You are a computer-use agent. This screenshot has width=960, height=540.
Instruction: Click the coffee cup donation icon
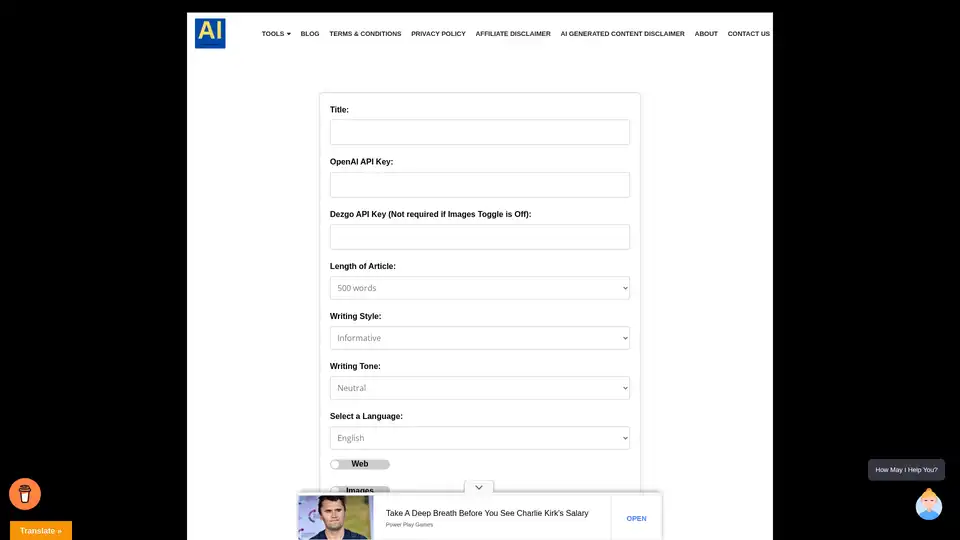(25, 493)
